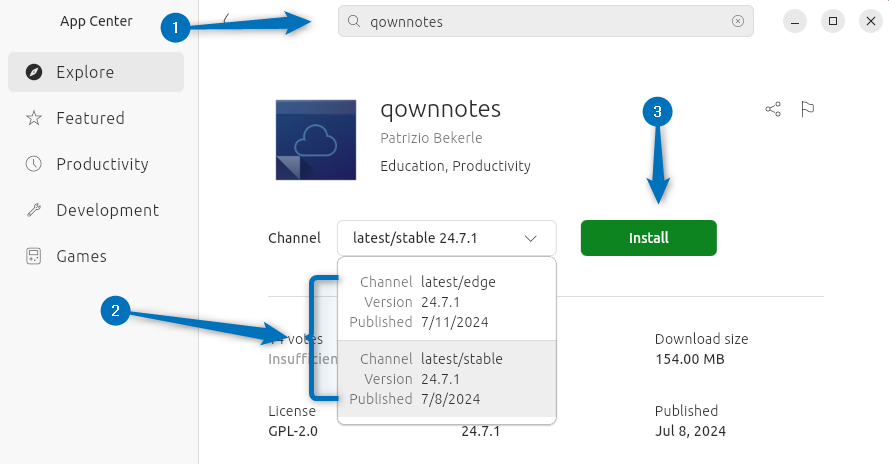Click the Download size label
This screenshot has width=889, height=464.
(x=701, y=339)
